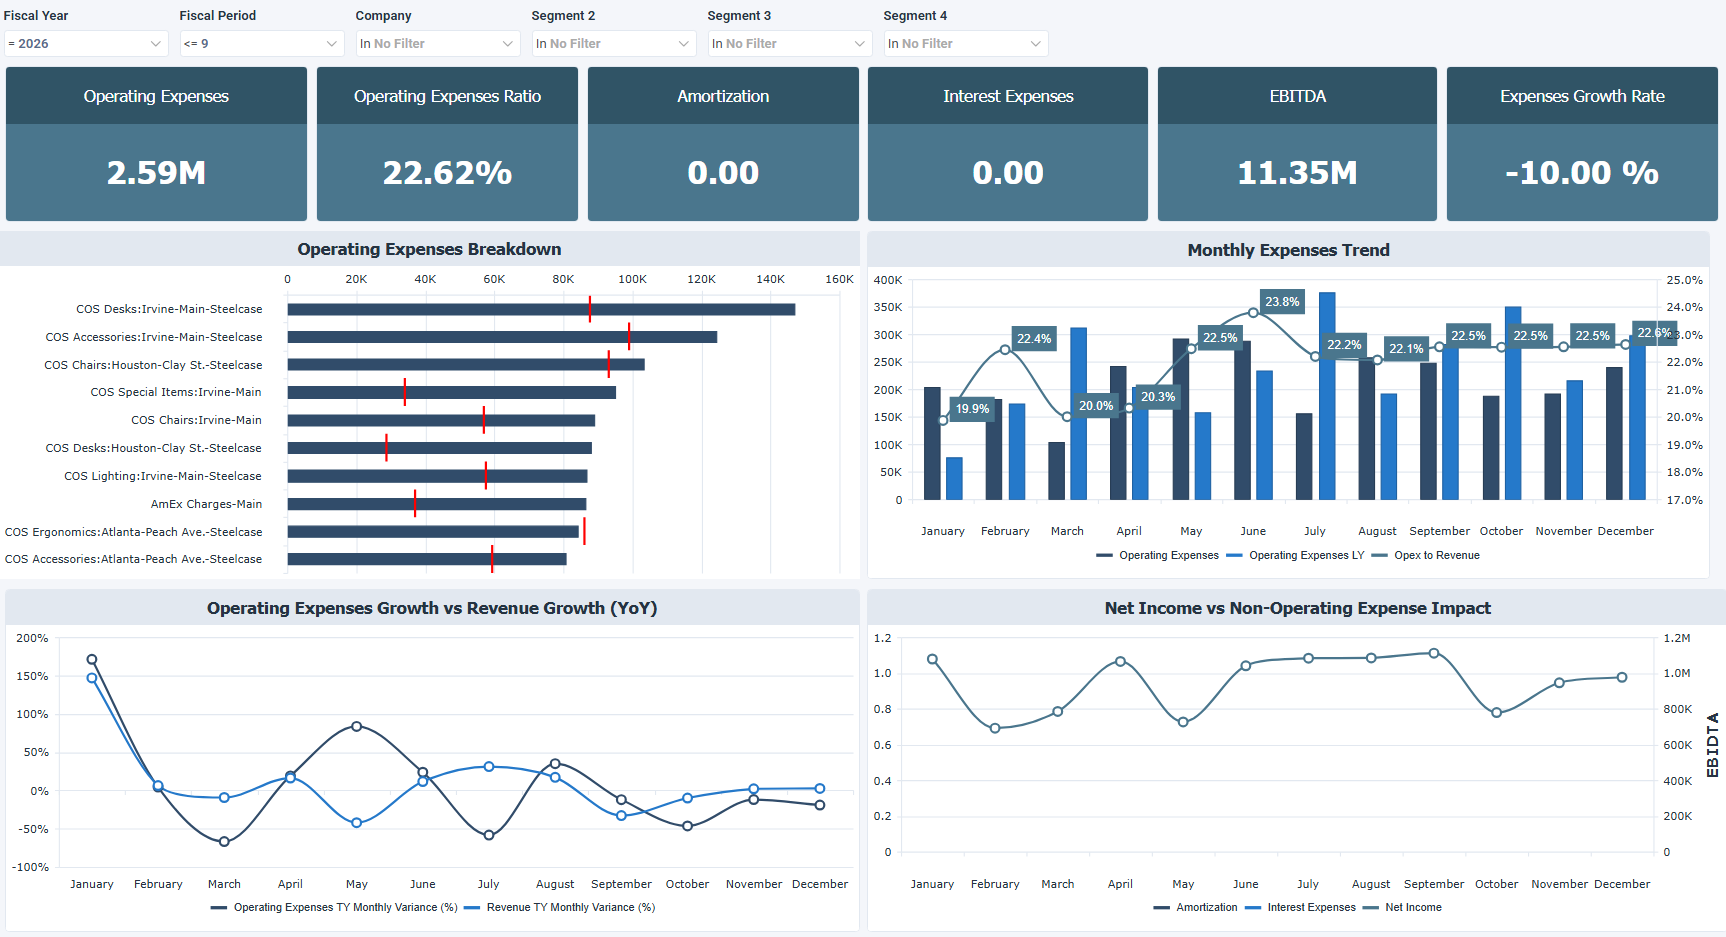Select the January Operating Expenses dark bar
Screen dimensions: 1726x937
(932, 443)
